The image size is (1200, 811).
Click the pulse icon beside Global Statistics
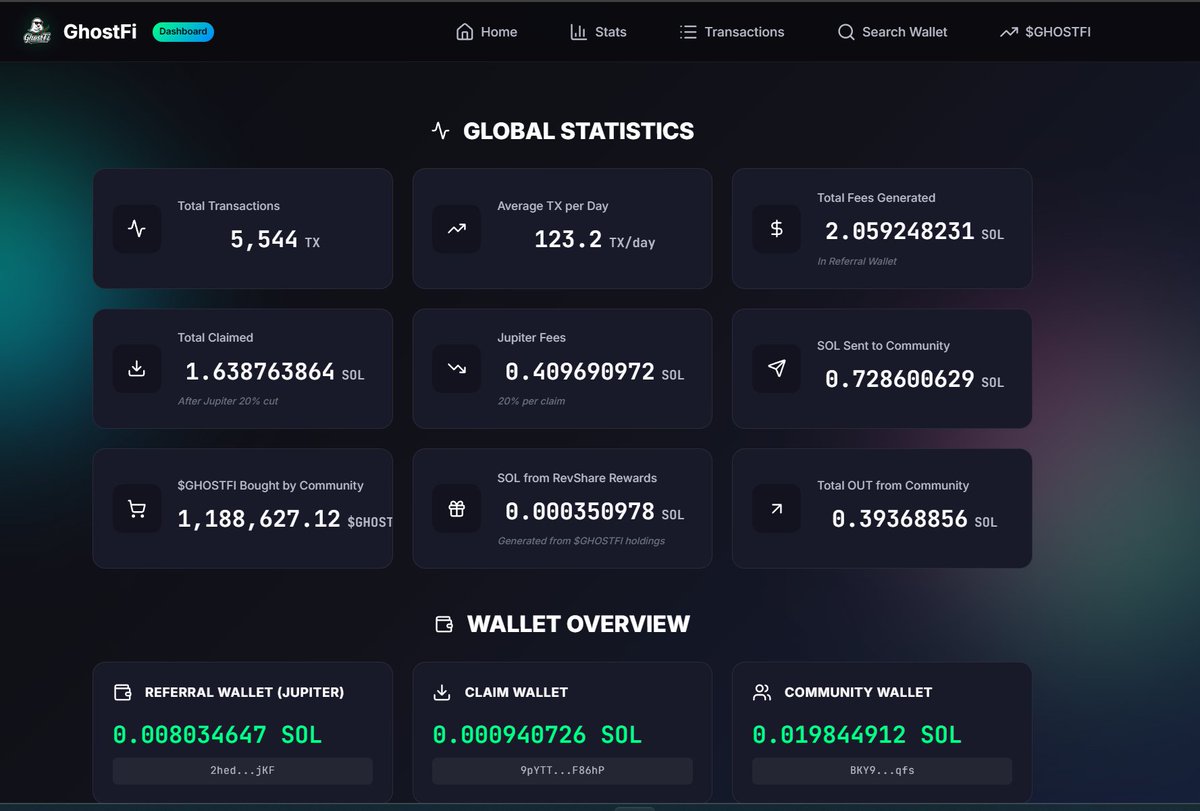[x=440, y=131]
